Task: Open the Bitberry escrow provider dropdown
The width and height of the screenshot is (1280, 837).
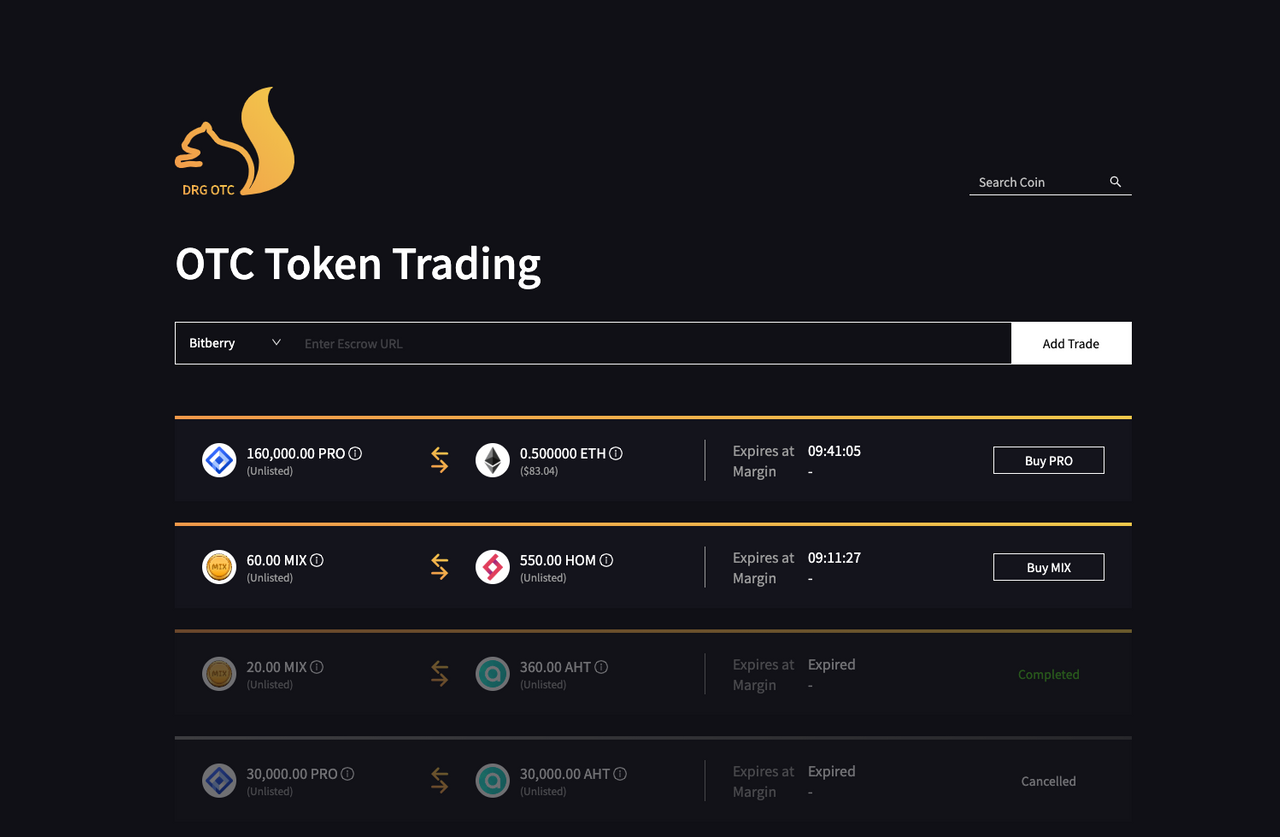Action: tap(235, 343)
